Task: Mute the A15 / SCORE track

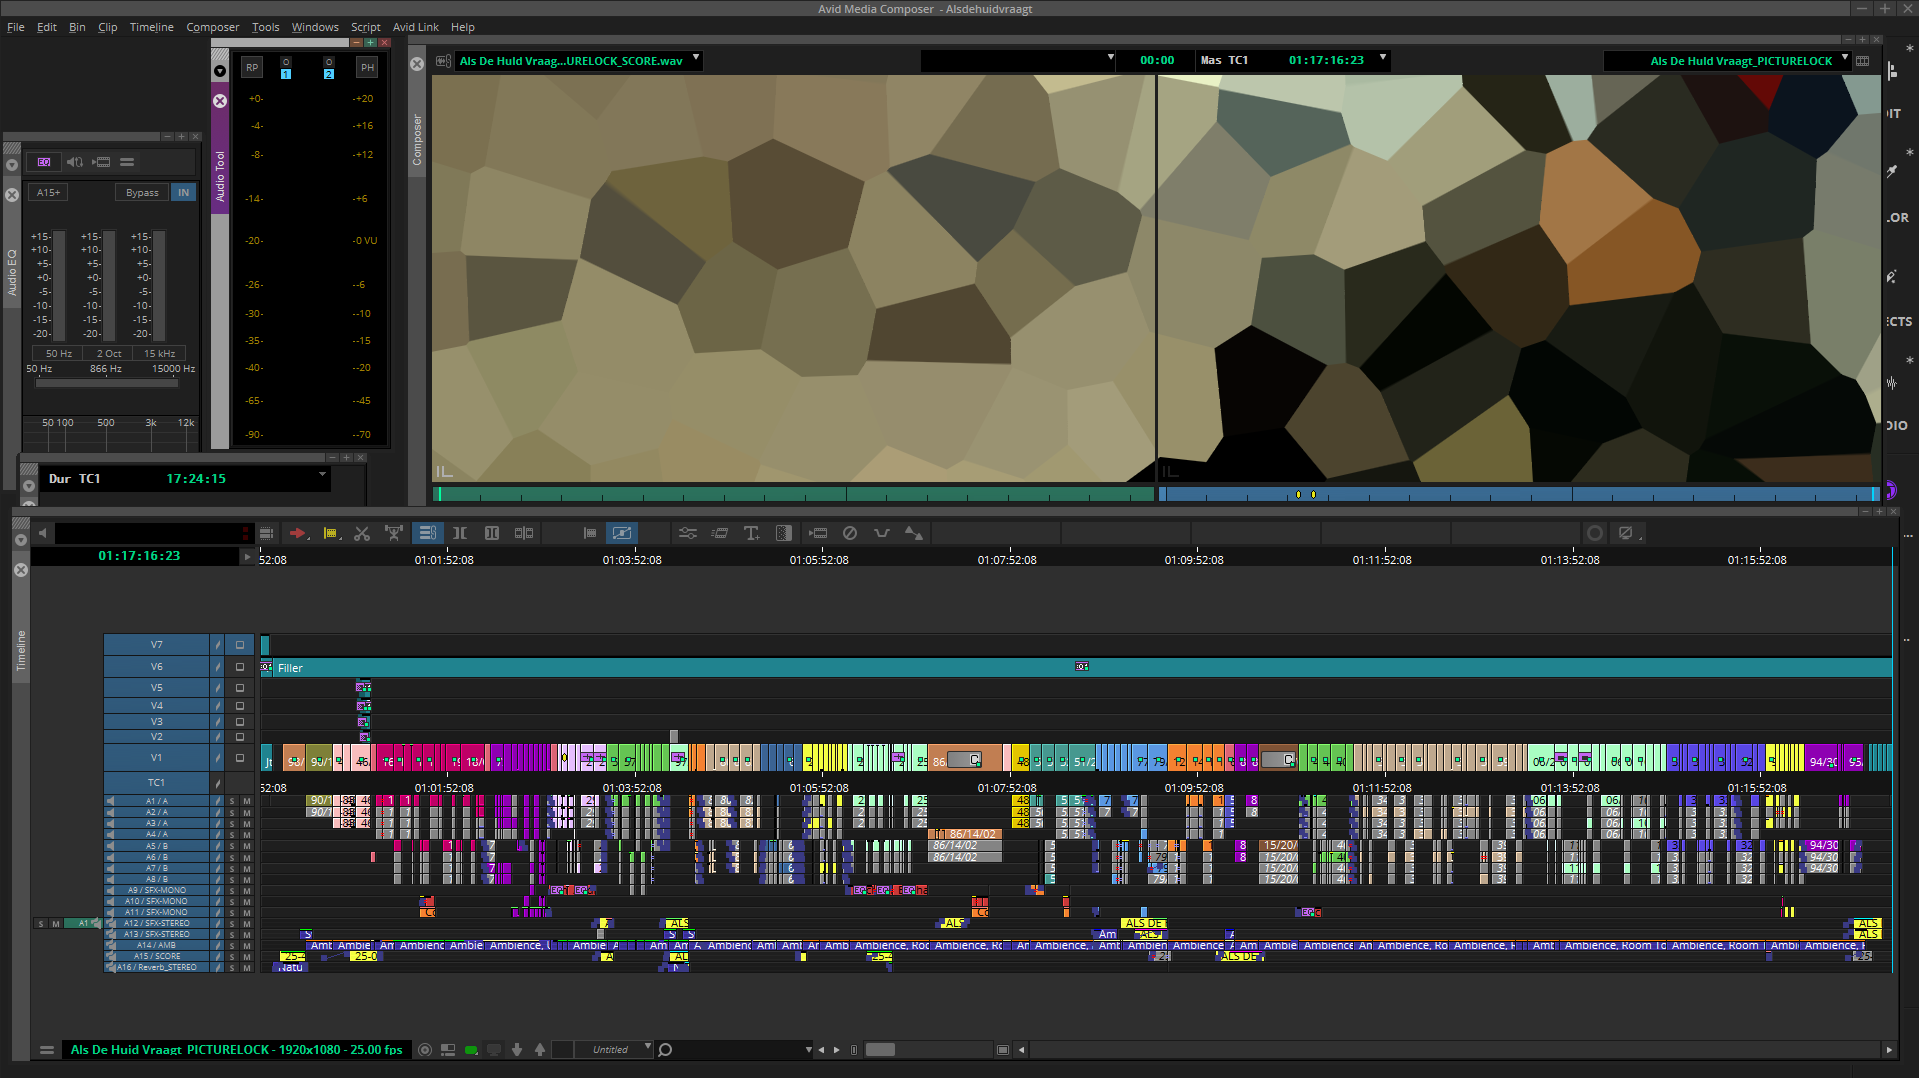Action: point(246,957)
